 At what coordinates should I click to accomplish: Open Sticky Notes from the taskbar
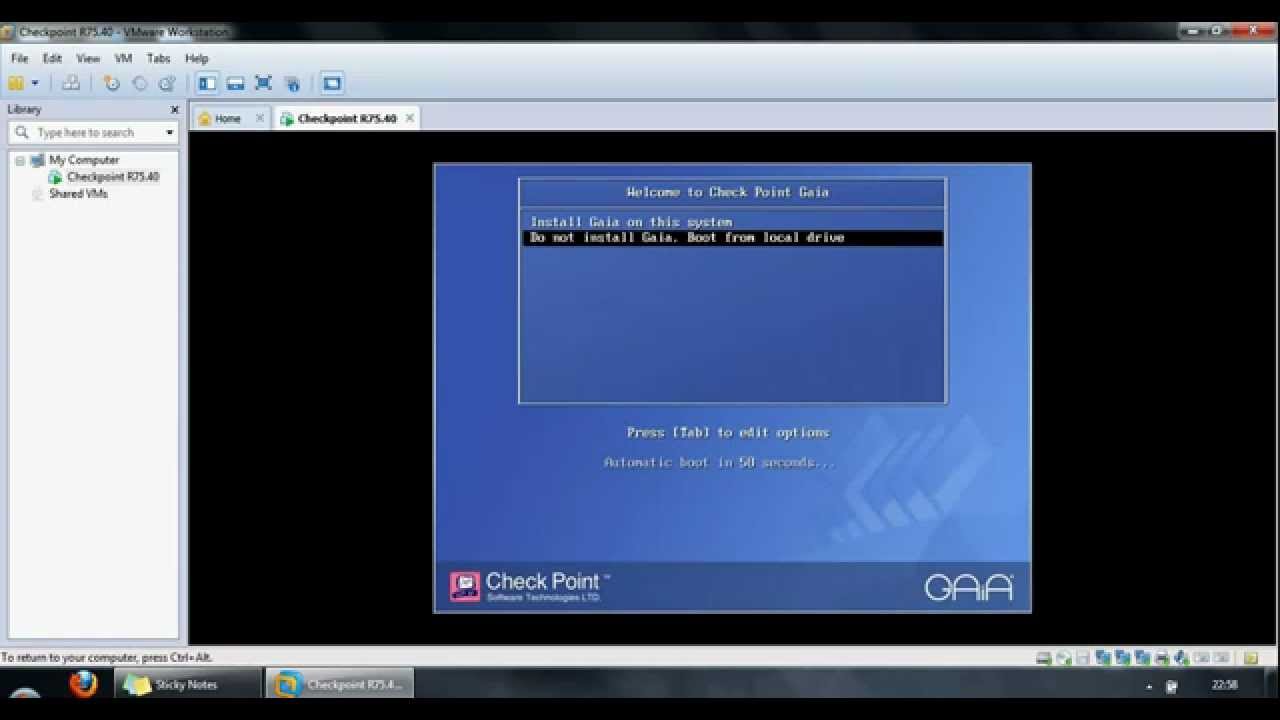[187, 685]
